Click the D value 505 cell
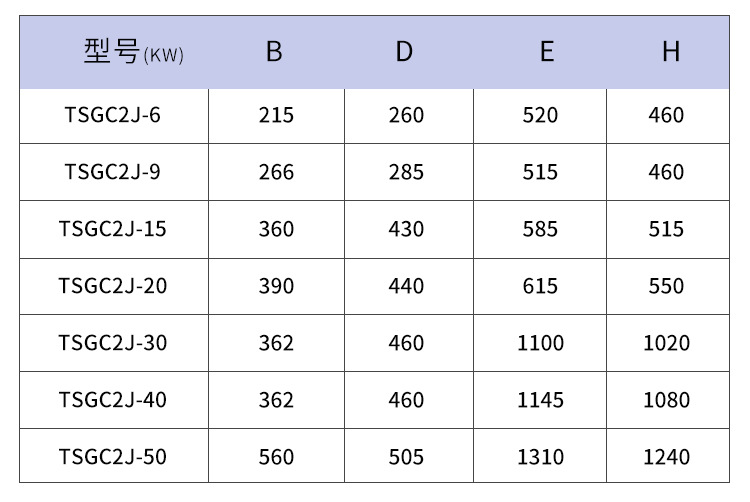Screen dimensions: 750x502 406,457
